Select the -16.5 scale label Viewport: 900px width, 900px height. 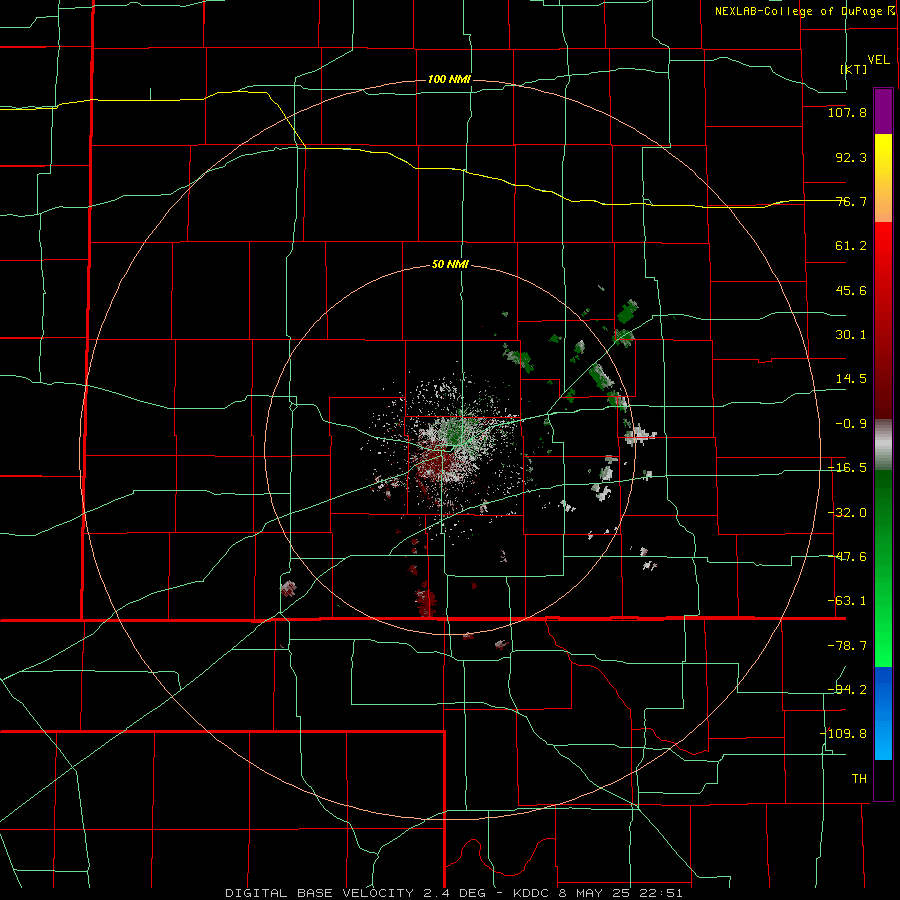click(847, 468)
